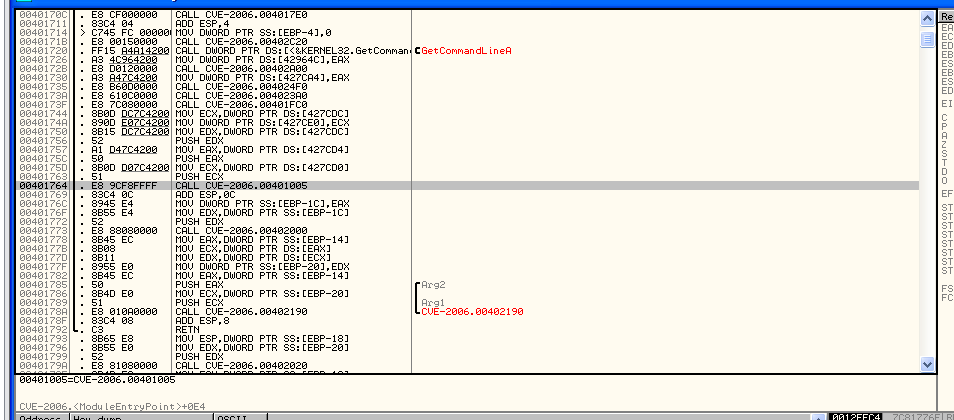Select MOV ECX,DWORD PTR SS:[EBP-20] instruction
This screenshot has height=420, width=954.
tap(262, 293)
